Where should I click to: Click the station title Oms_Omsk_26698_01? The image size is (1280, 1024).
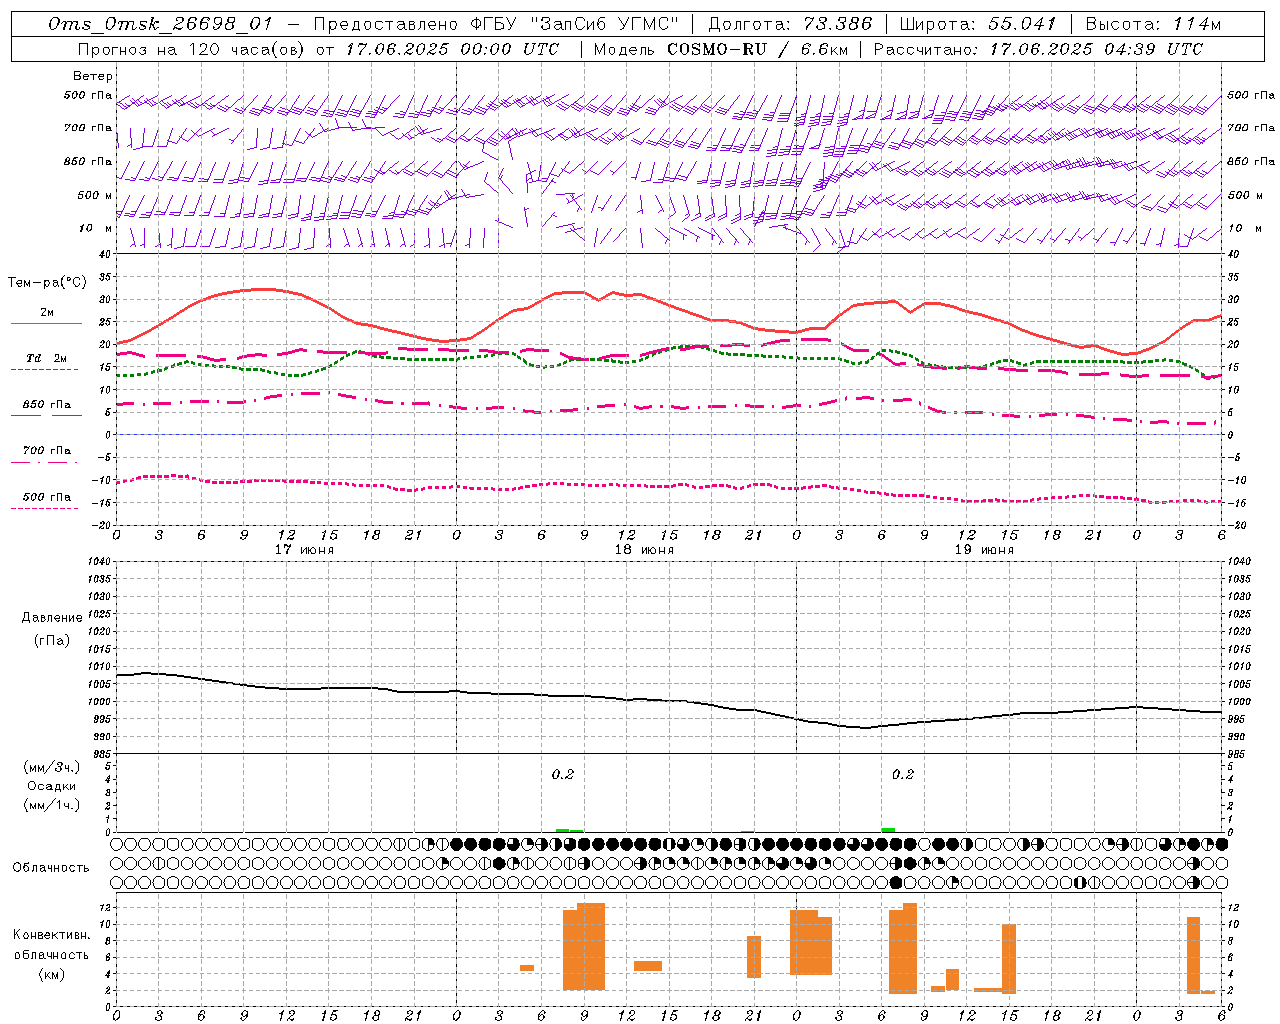pyautogui.click(x=160, y=24)
